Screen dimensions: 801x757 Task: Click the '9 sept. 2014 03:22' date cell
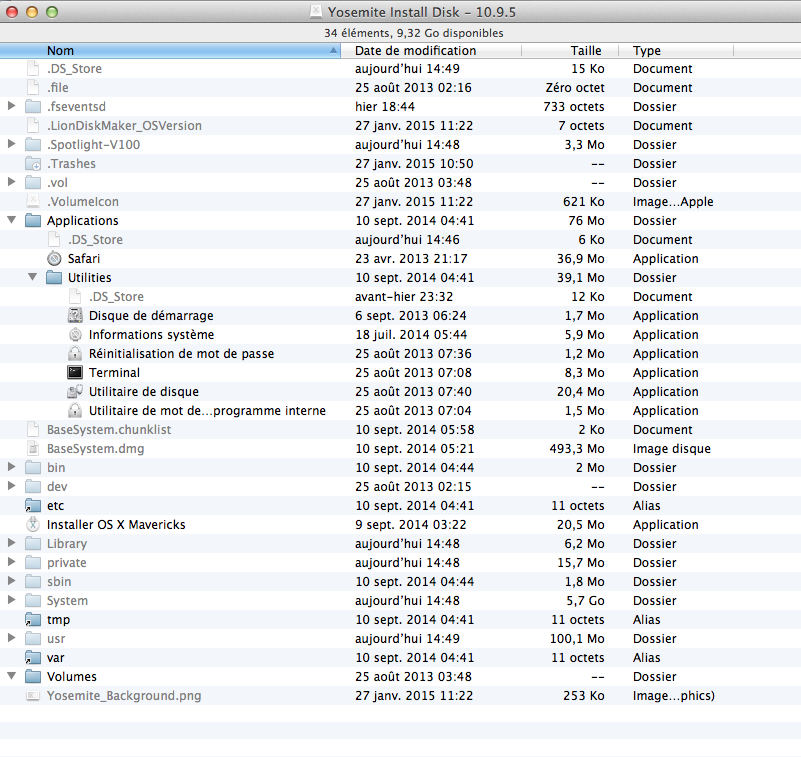pos(411,525)
